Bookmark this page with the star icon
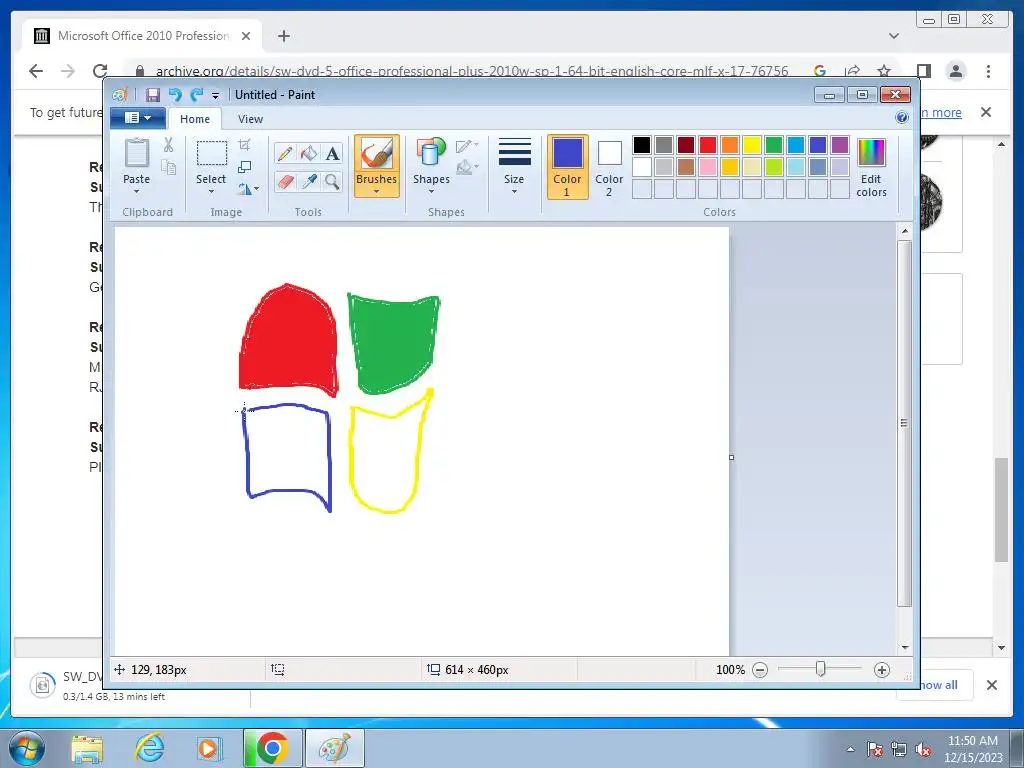 [x=884, y=71]
